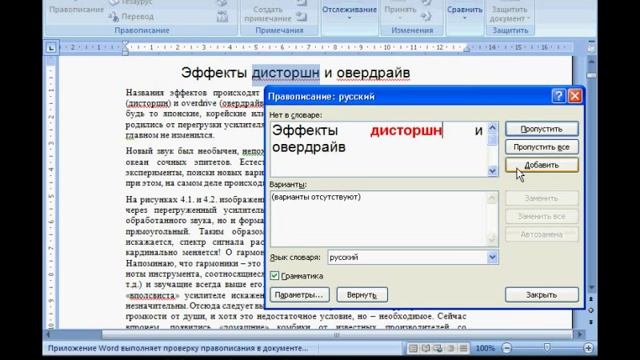The height and width of the screenshot is (360, 640).
Task: Open the Отслеживание ribbon dropdown
Action: (349, 12)
